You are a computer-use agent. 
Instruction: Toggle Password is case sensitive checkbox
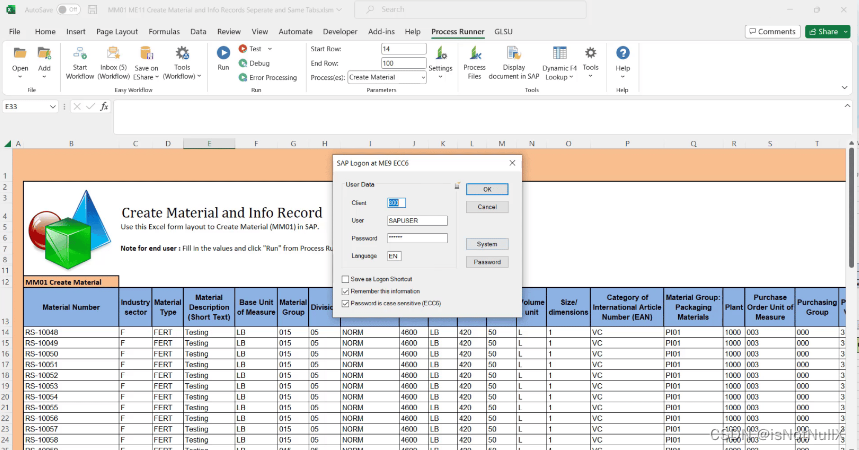coord(346,302)
